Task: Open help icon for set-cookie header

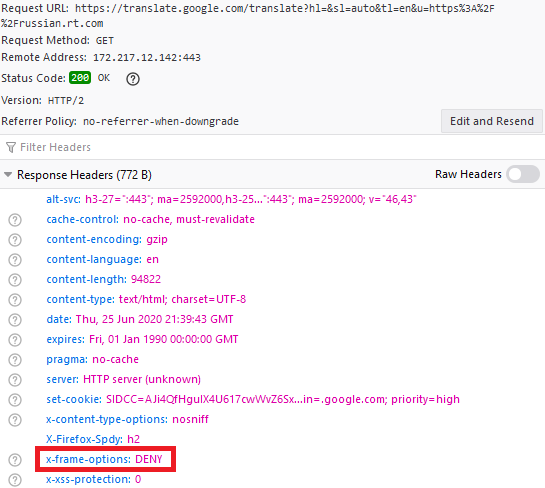Action: click(15, 400)
